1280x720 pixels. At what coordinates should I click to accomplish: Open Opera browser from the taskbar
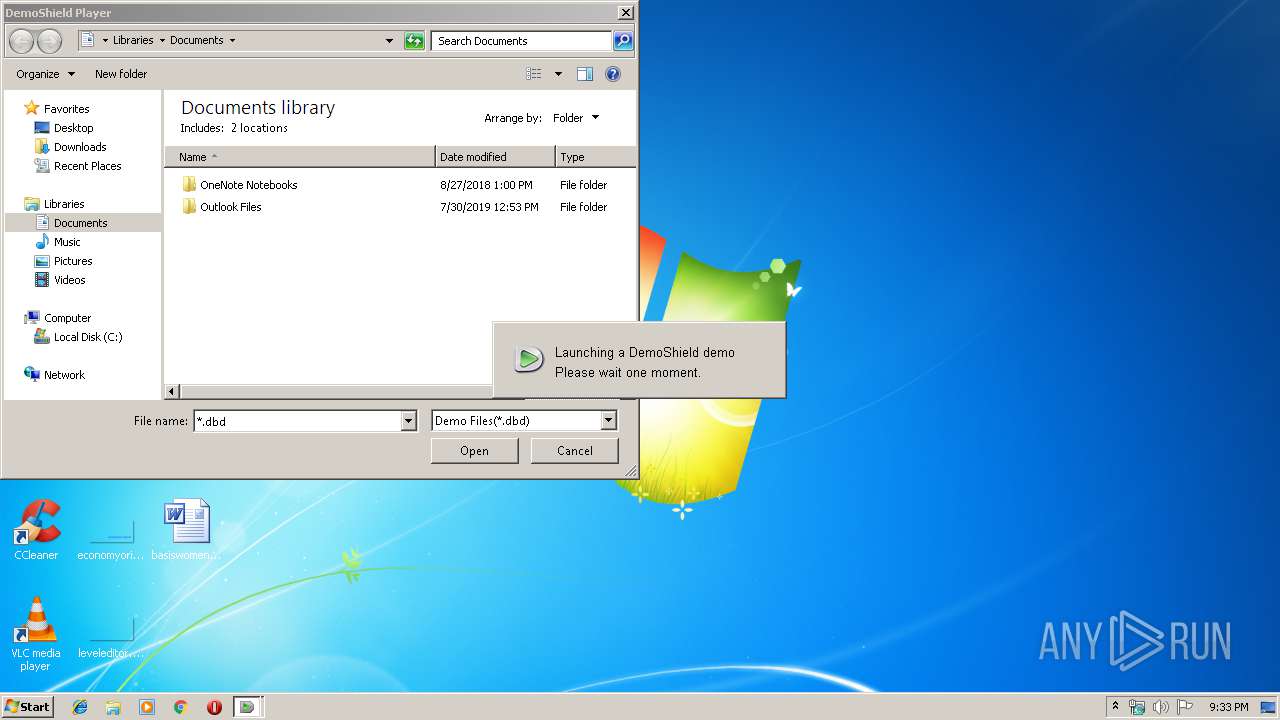[214, 707]
